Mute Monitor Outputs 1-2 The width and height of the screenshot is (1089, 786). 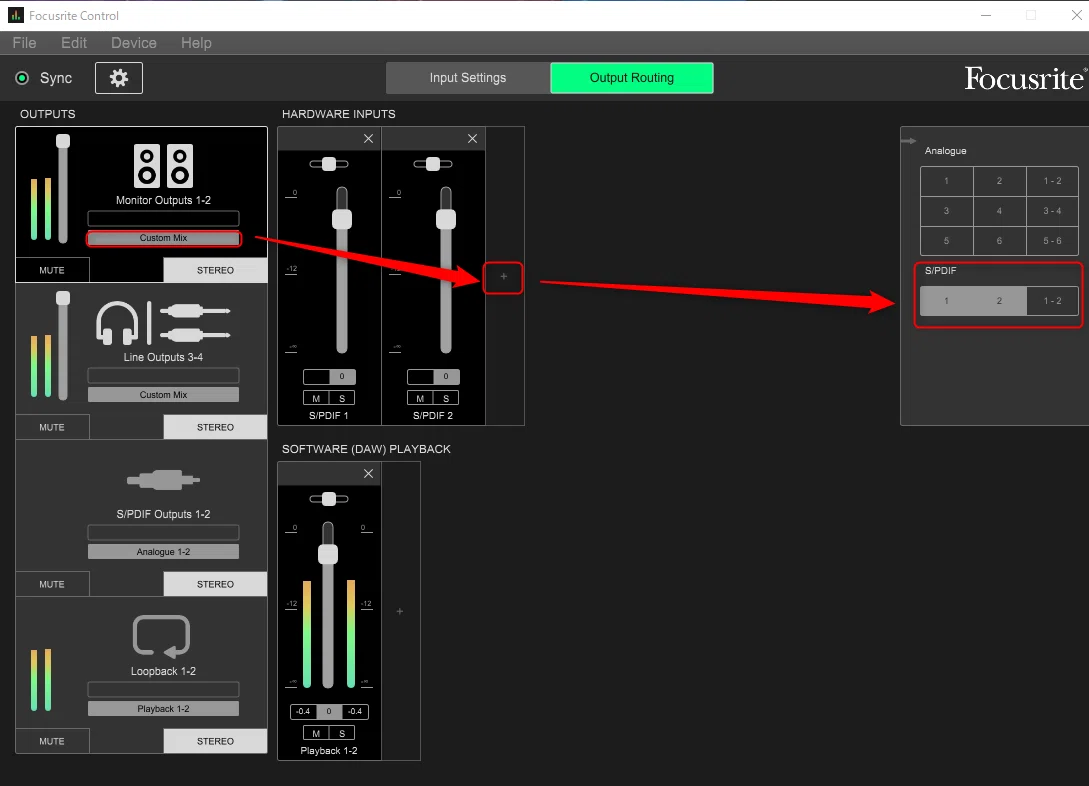pos(52,270)
